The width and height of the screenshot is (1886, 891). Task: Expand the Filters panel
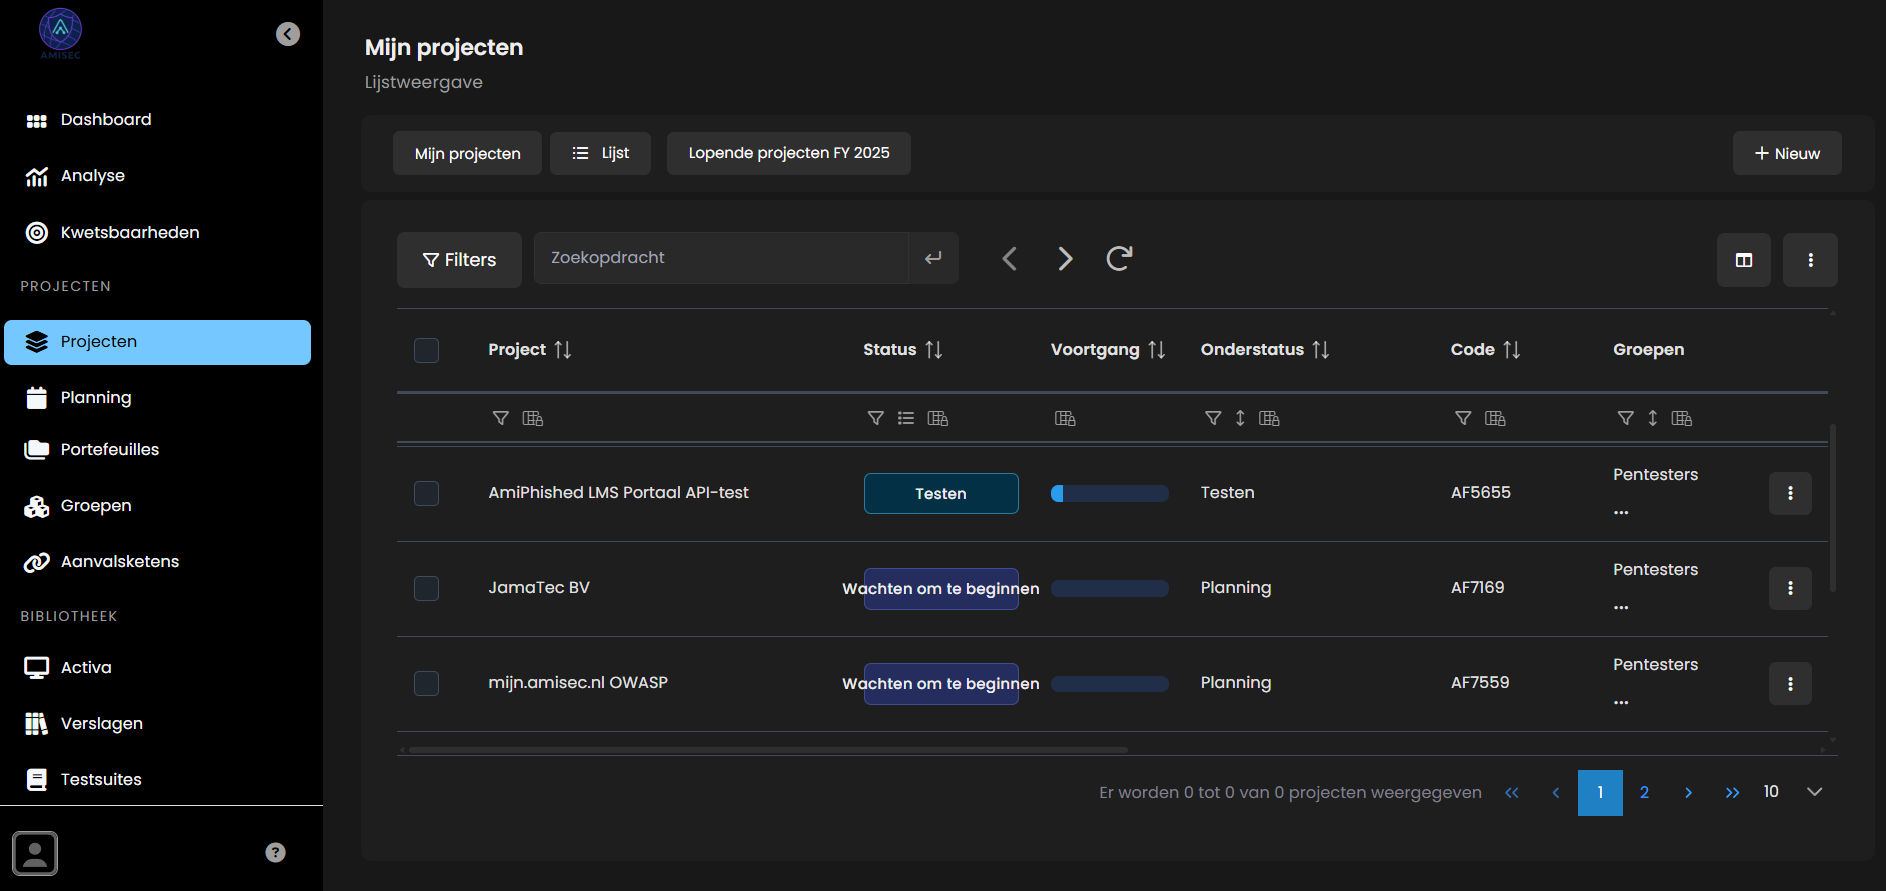459,260
